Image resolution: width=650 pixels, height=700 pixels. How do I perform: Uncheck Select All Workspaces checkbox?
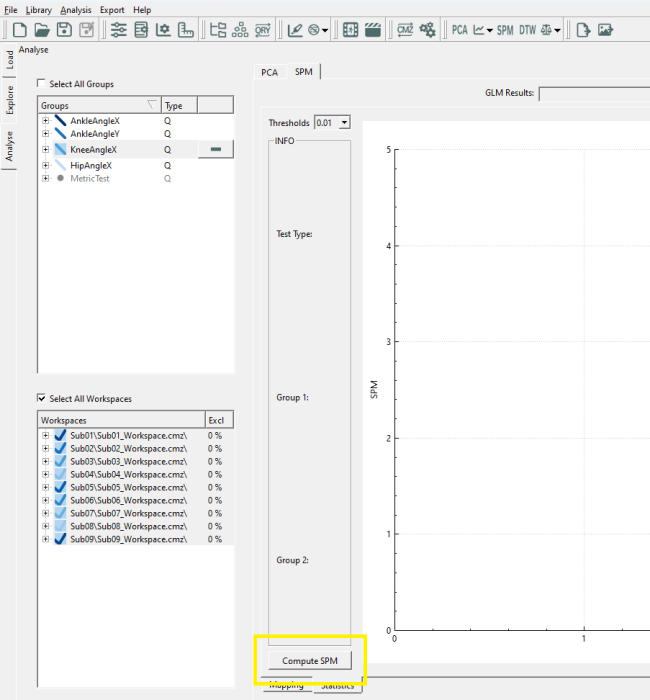[41, 398]
